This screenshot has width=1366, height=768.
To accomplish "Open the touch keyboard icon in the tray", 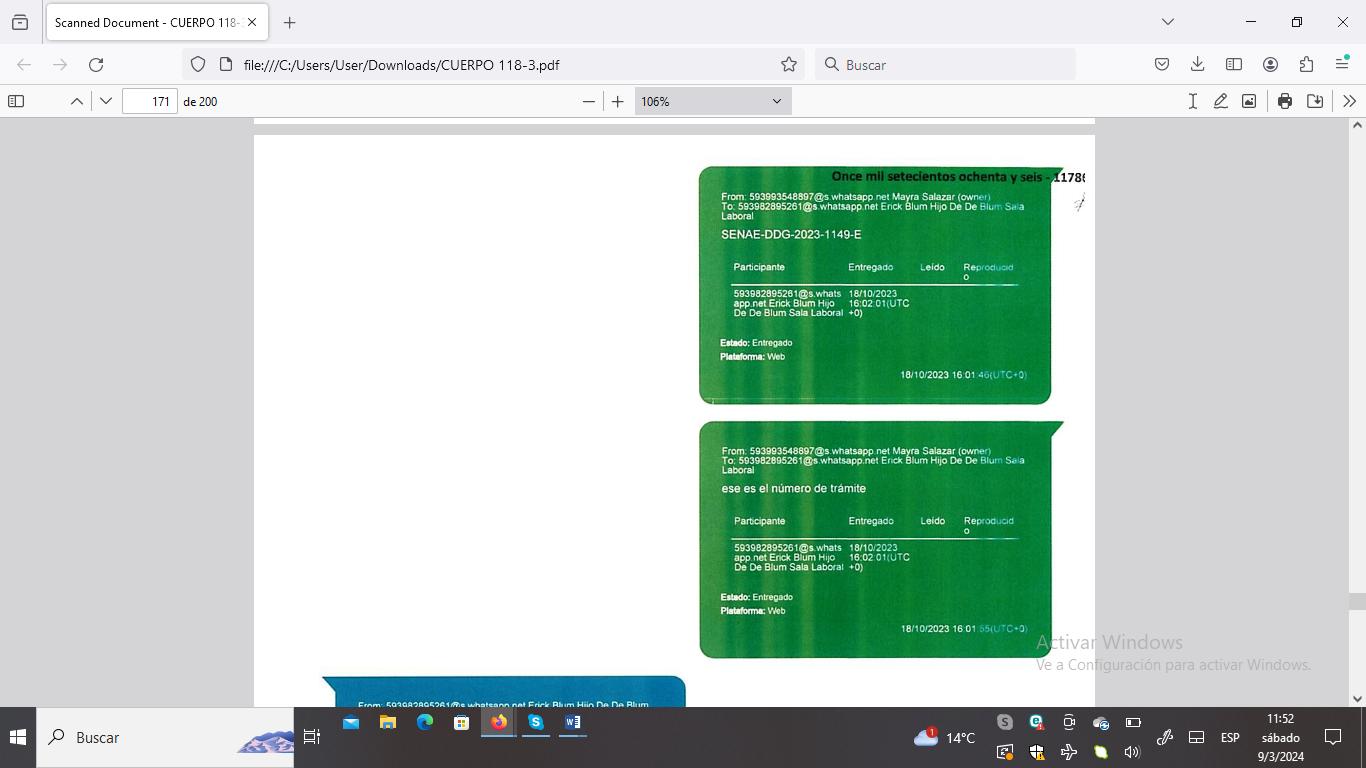I will point(1196,737).
